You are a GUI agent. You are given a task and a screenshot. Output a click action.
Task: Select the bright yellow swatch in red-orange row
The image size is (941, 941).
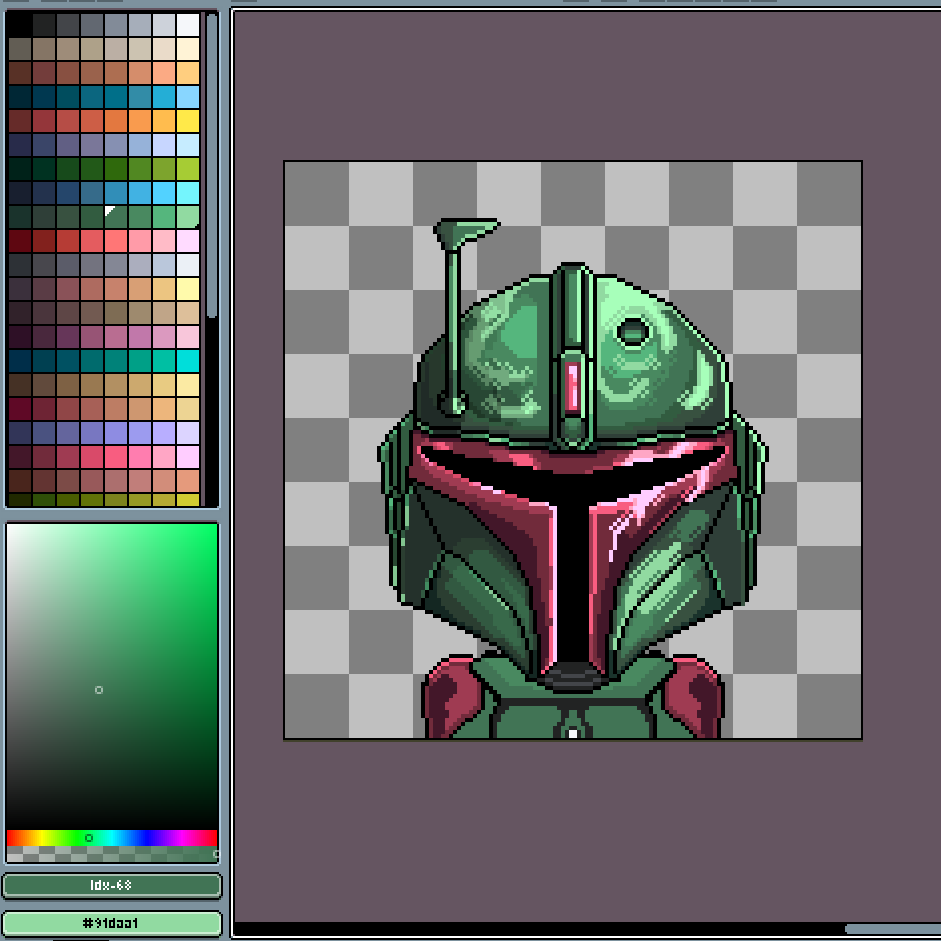coord(188,121)
